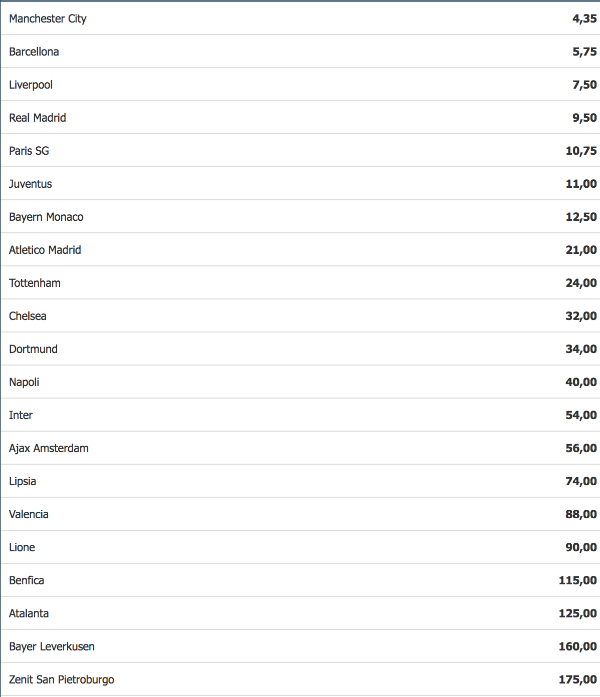Screen dimensions: 600x697
Task: Click the Manchester City team name
Action: pyautogui.click(x=48, y=19)
